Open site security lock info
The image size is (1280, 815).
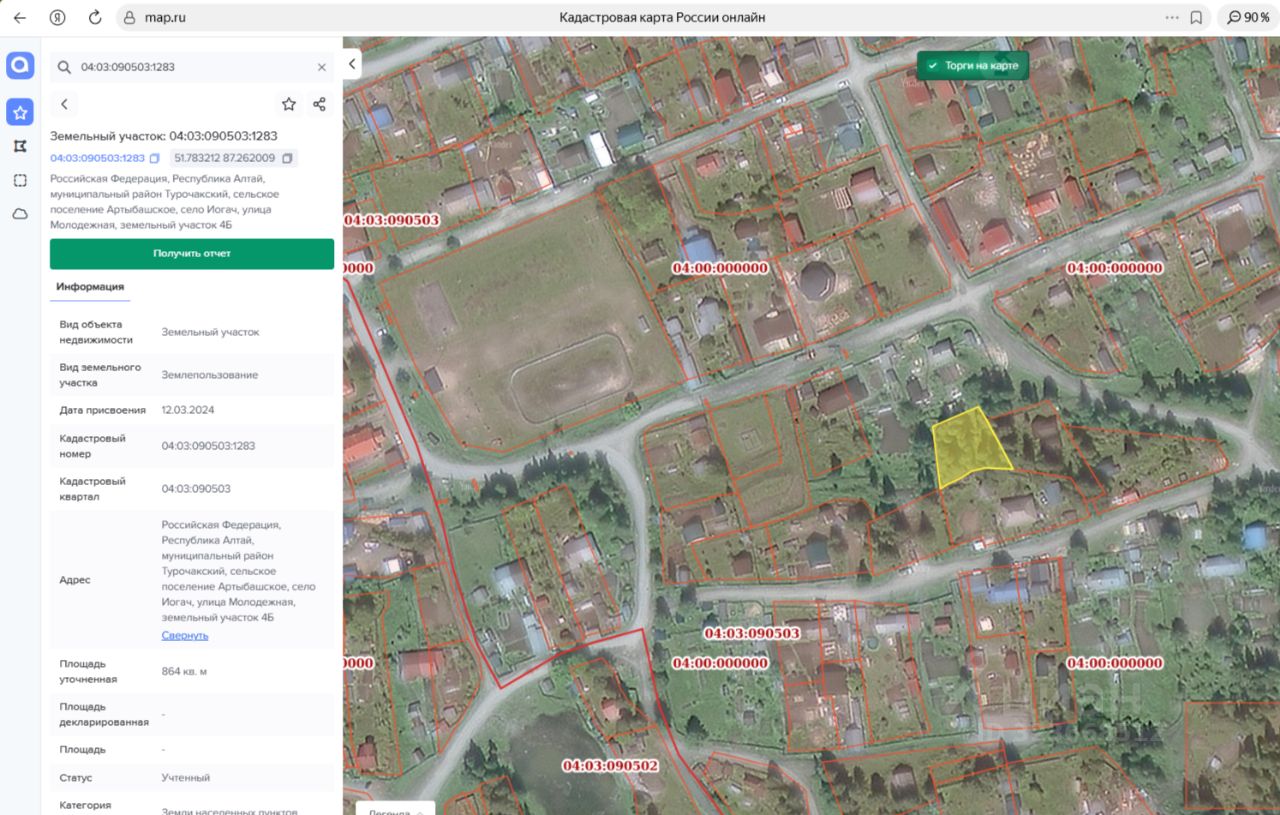(x=128, y=18)
